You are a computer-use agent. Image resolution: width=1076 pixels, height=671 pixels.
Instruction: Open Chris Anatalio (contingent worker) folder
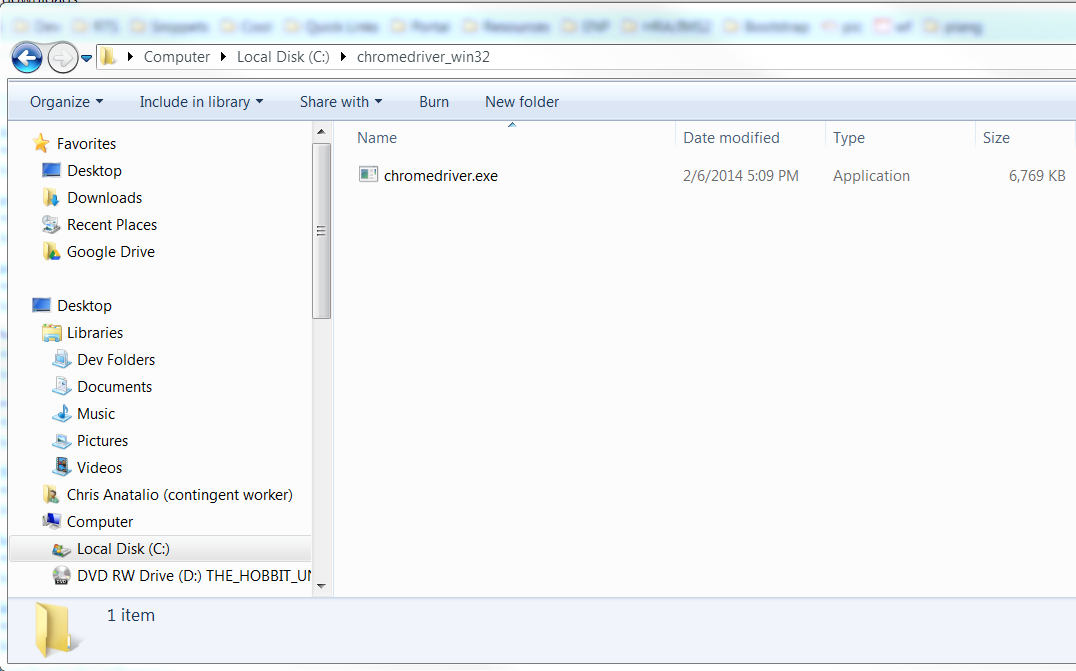pyautogui.click(x=180, y=495)
